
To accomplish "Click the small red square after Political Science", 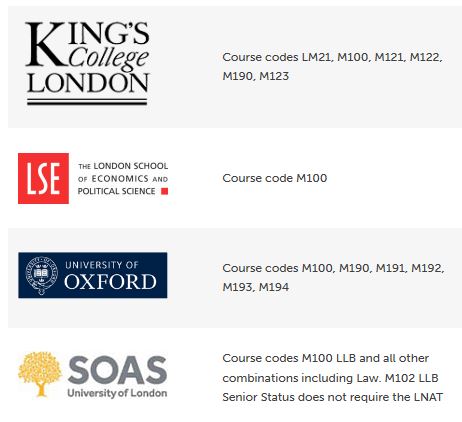I will pyautogui.click(x=164, y=191).
